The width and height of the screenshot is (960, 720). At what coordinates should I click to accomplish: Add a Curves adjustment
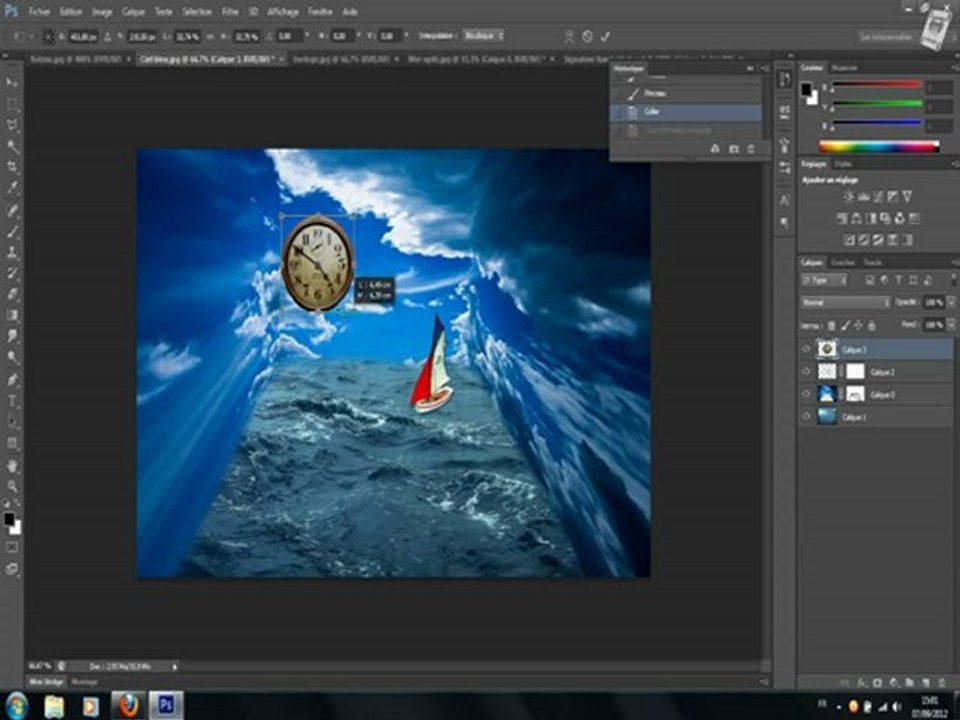(x=879, y=197)
